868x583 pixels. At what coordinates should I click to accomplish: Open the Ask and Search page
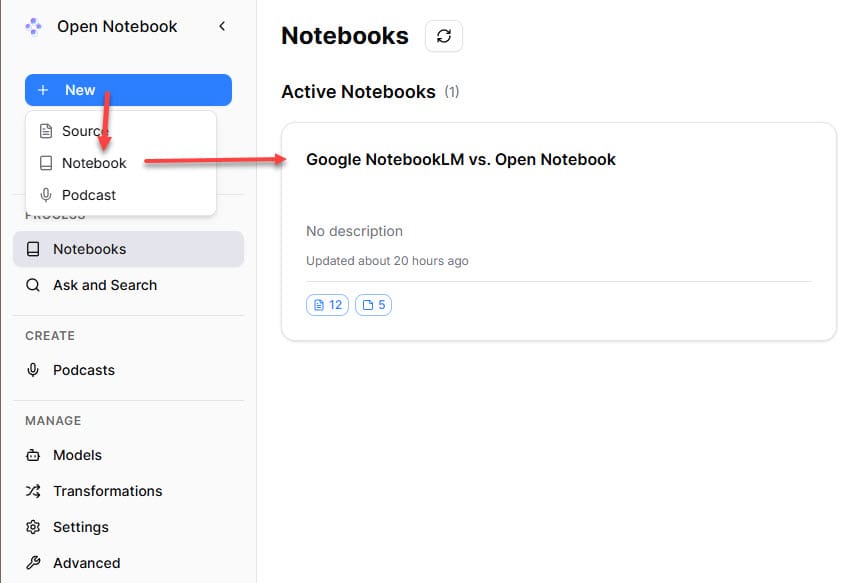[x=105, y=285]
